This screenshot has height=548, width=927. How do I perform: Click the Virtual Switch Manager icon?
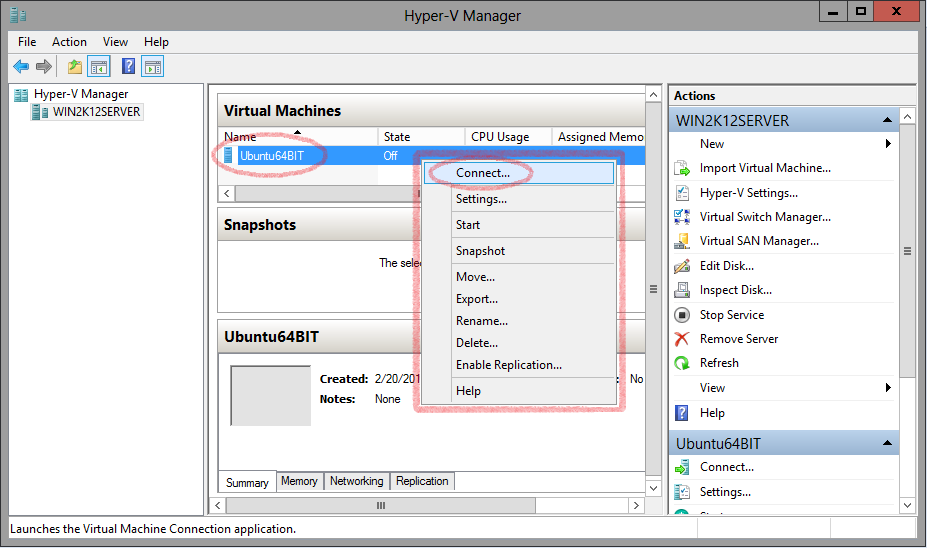682,217
